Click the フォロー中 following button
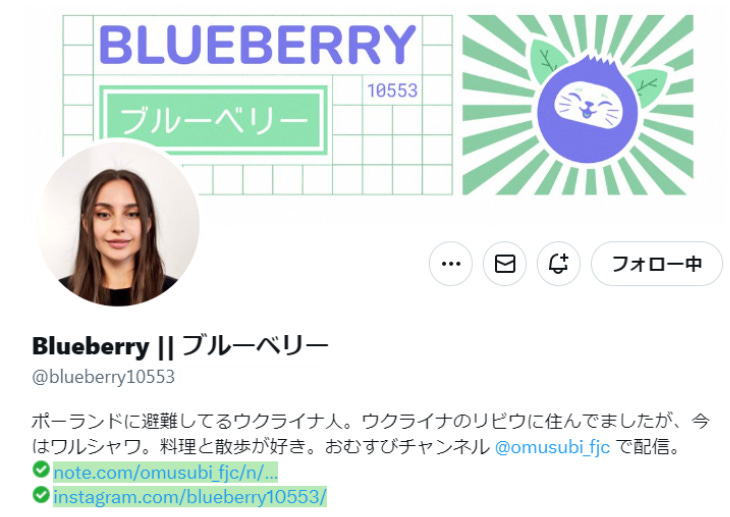The image size is (730, 517). [x=657, y=264]
